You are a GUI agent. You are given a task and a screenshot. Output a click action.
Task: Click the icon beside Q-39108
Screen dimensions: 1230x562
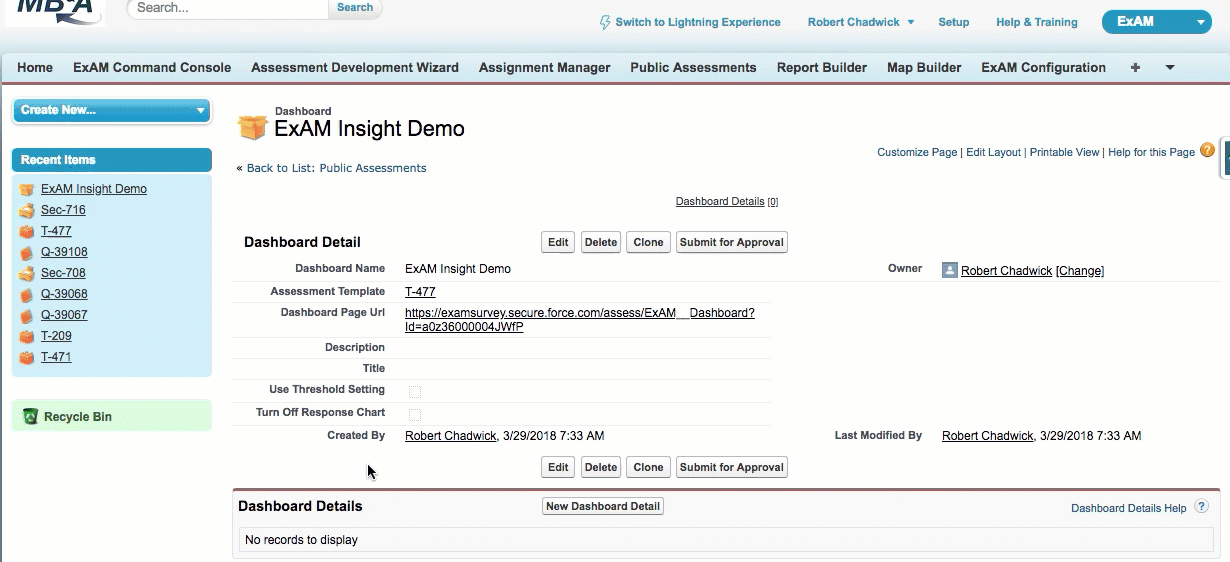point(27,252)
